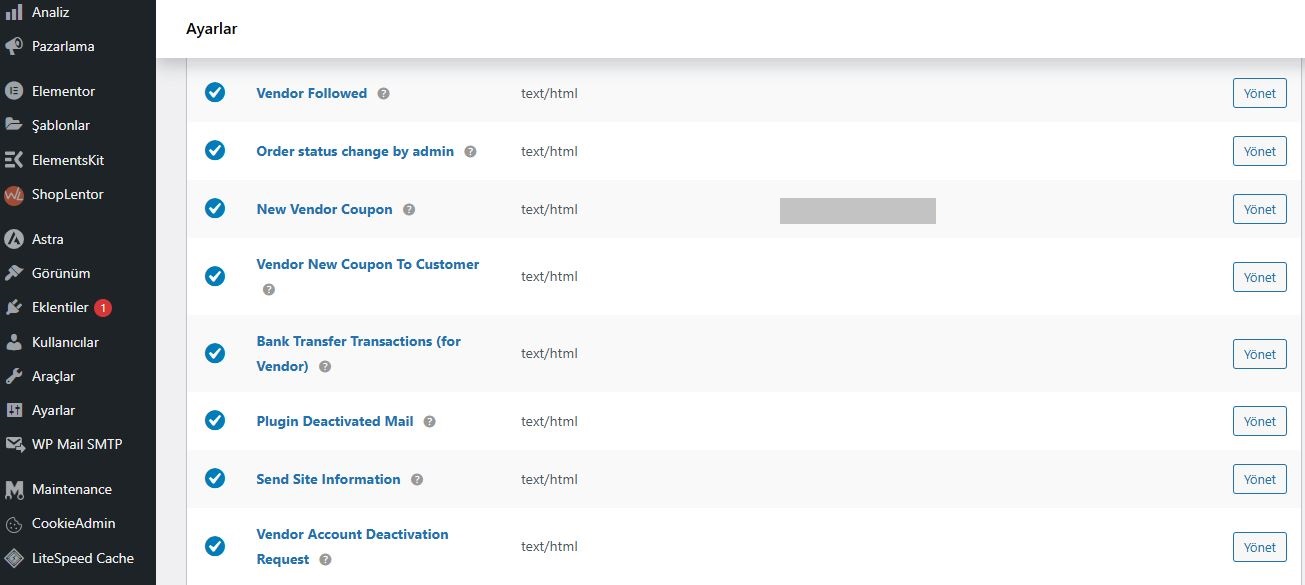Click the LiteSpeed Cache icon
This screenshot has width=1305, height=585.
coord(14,558)
